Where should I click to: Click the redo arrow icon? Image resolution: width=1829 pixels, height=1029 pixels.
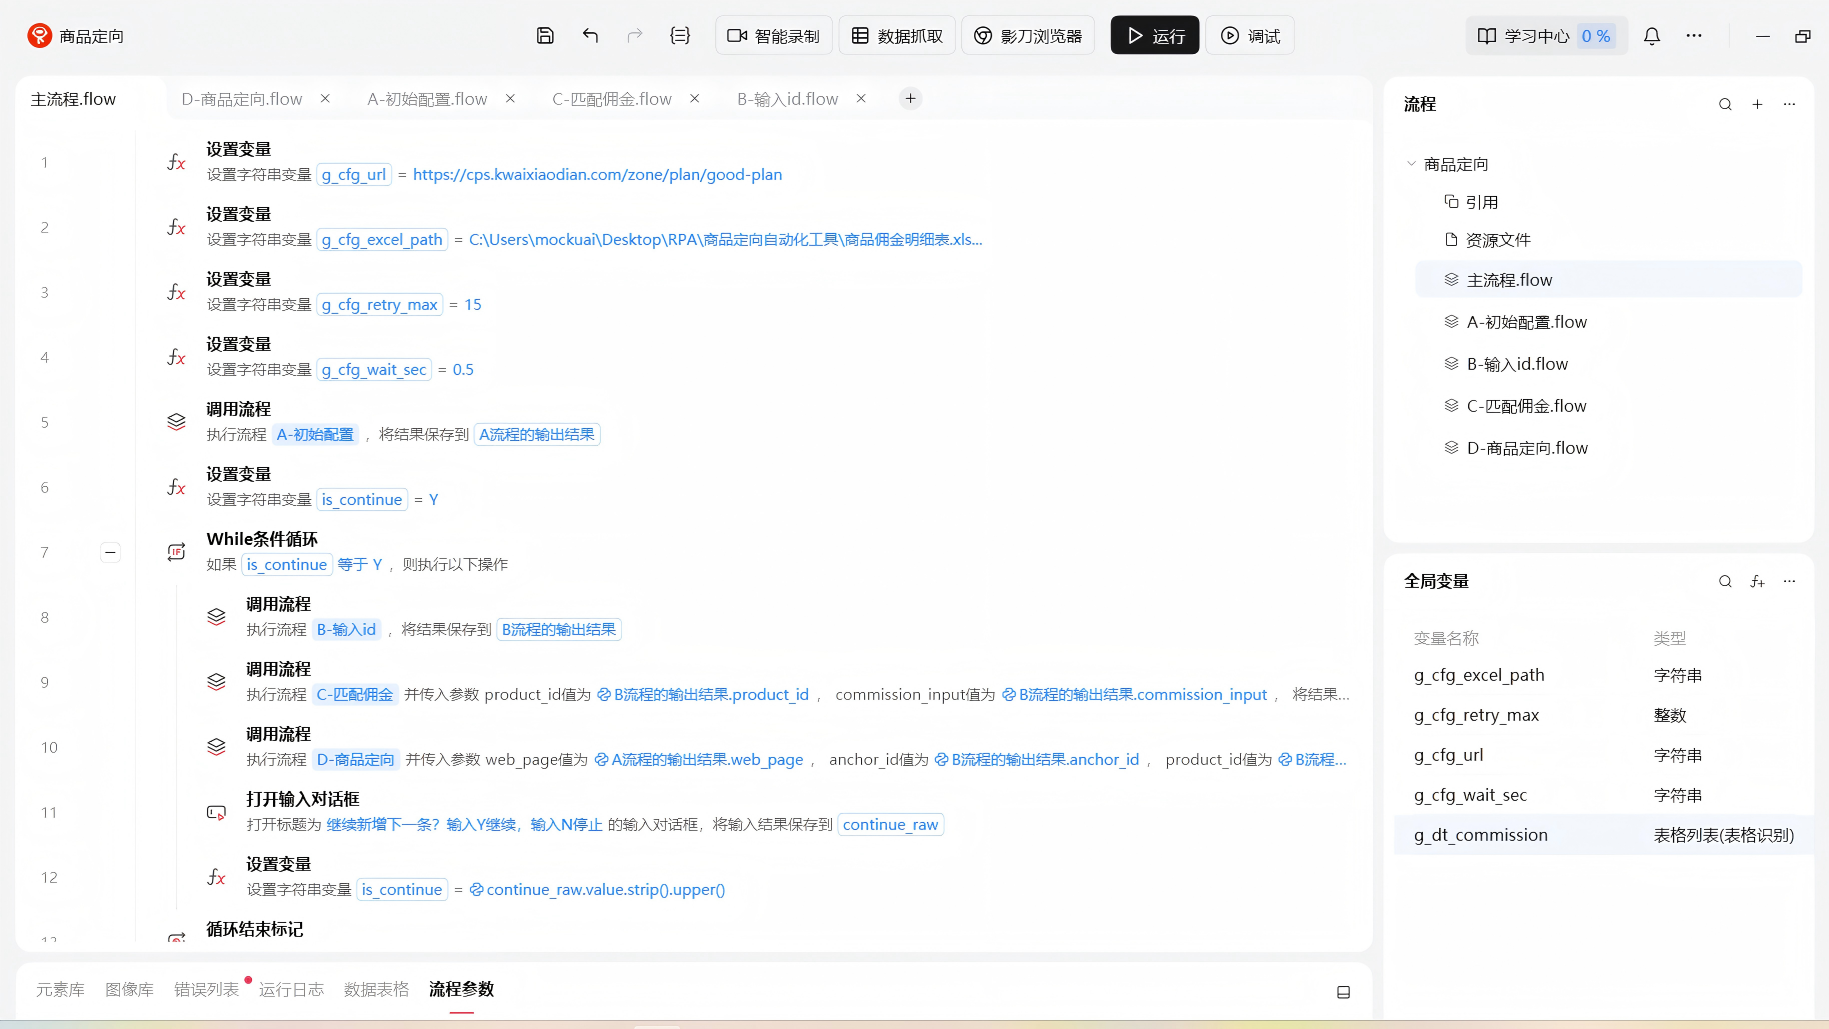pos(635,36)
